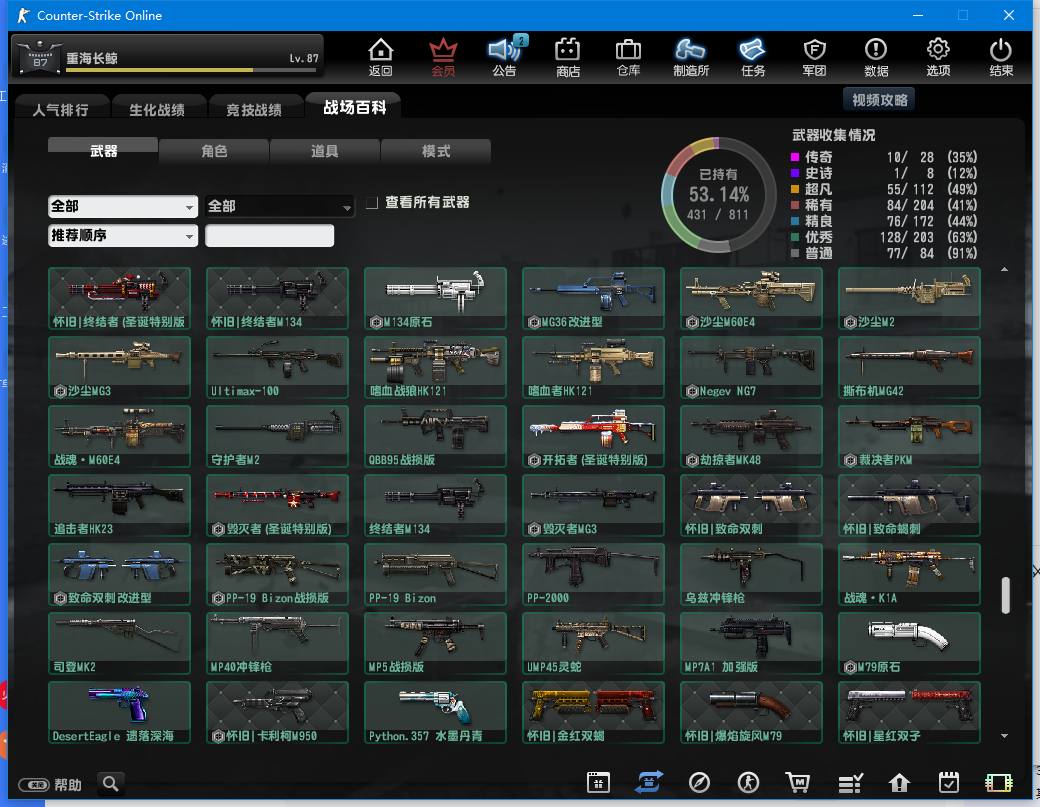Select the 撕布机MG42 weapon card
Viewport: 1040px width, 807px height.
click(x=909, y=367)
